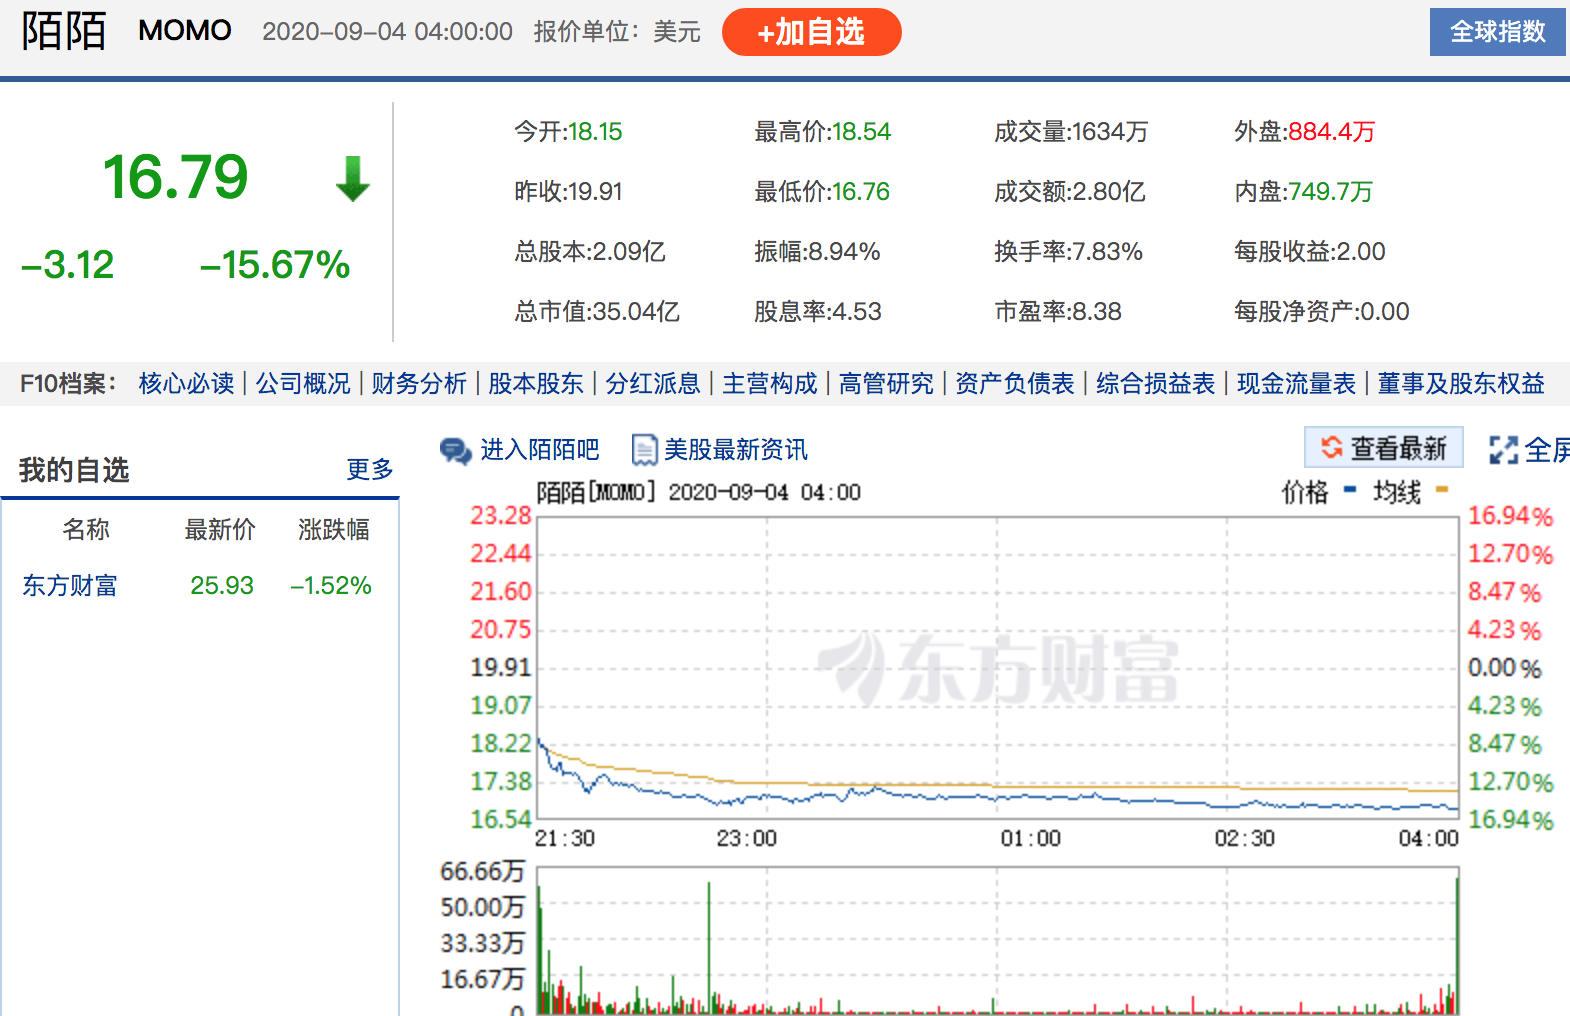
Task: Open 综合损益表 link
Action: 1156,384
